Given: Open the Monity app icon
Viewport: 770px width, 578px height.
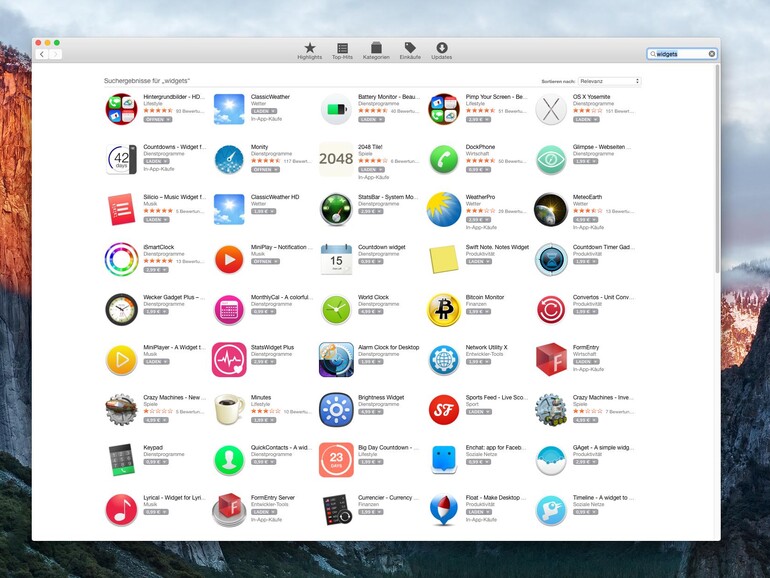Looking at the screenshot, I should (x=229, y=159).
